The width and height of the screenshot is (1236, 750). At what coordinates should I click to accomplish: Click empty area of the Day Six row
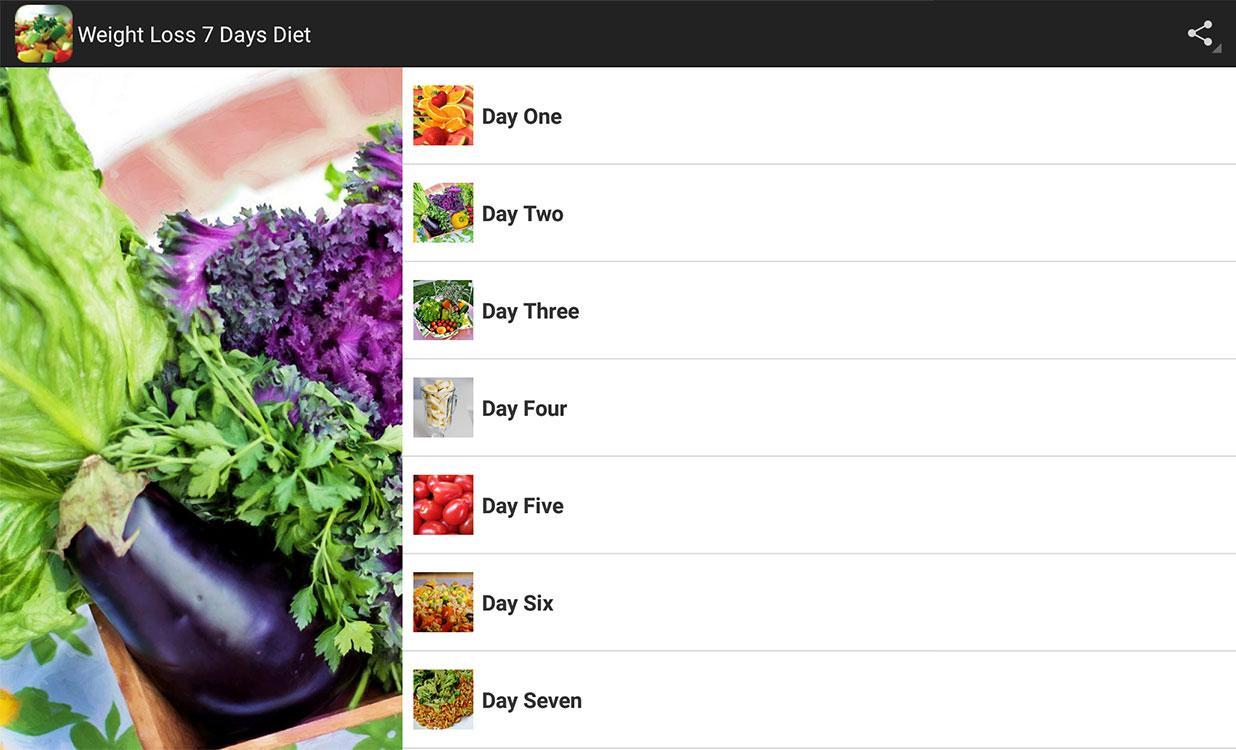(900, 603)
